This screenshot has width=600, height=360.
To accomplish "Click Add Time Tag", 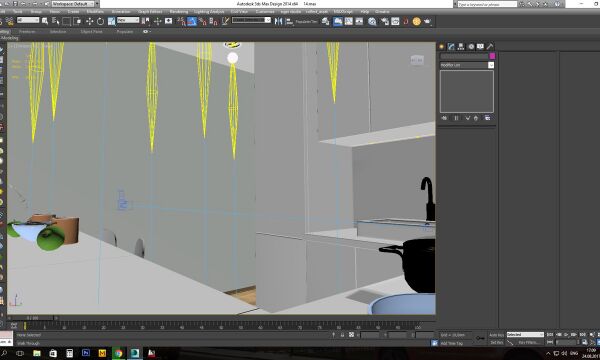I will click(452, 343).
